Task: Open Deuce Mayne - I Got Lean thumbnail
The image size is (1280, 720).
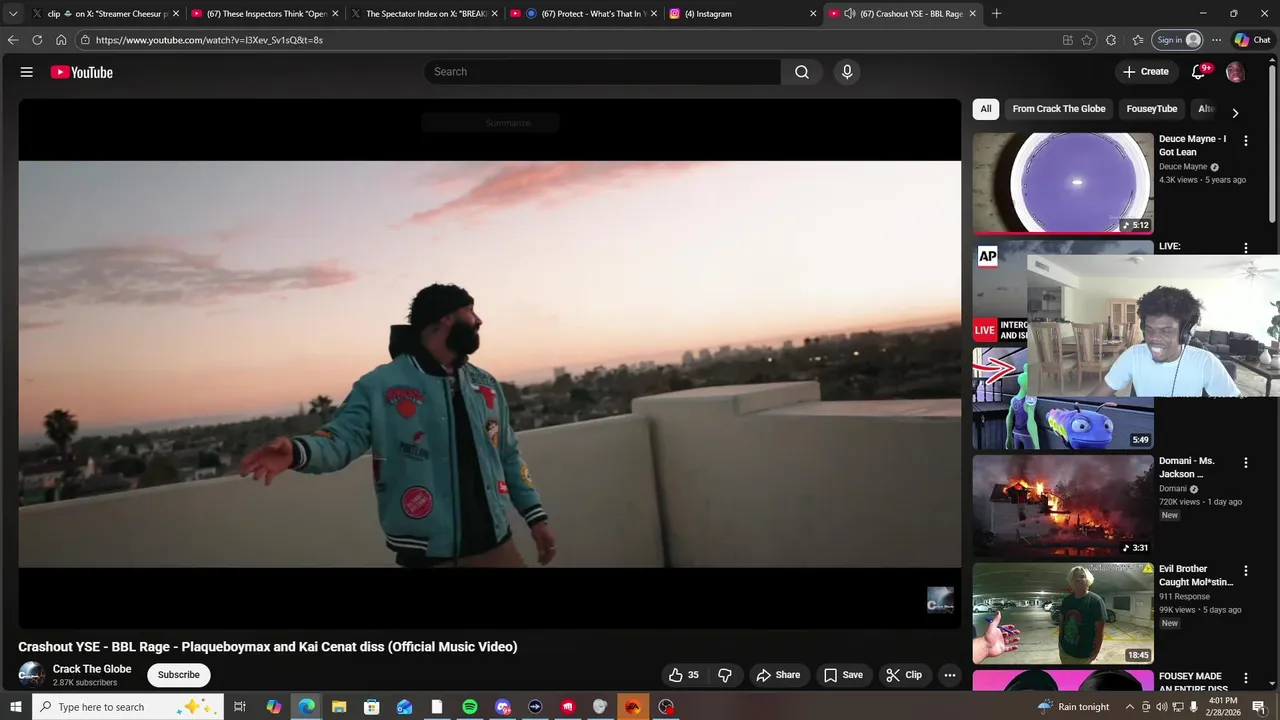Action: point(1063,183)
